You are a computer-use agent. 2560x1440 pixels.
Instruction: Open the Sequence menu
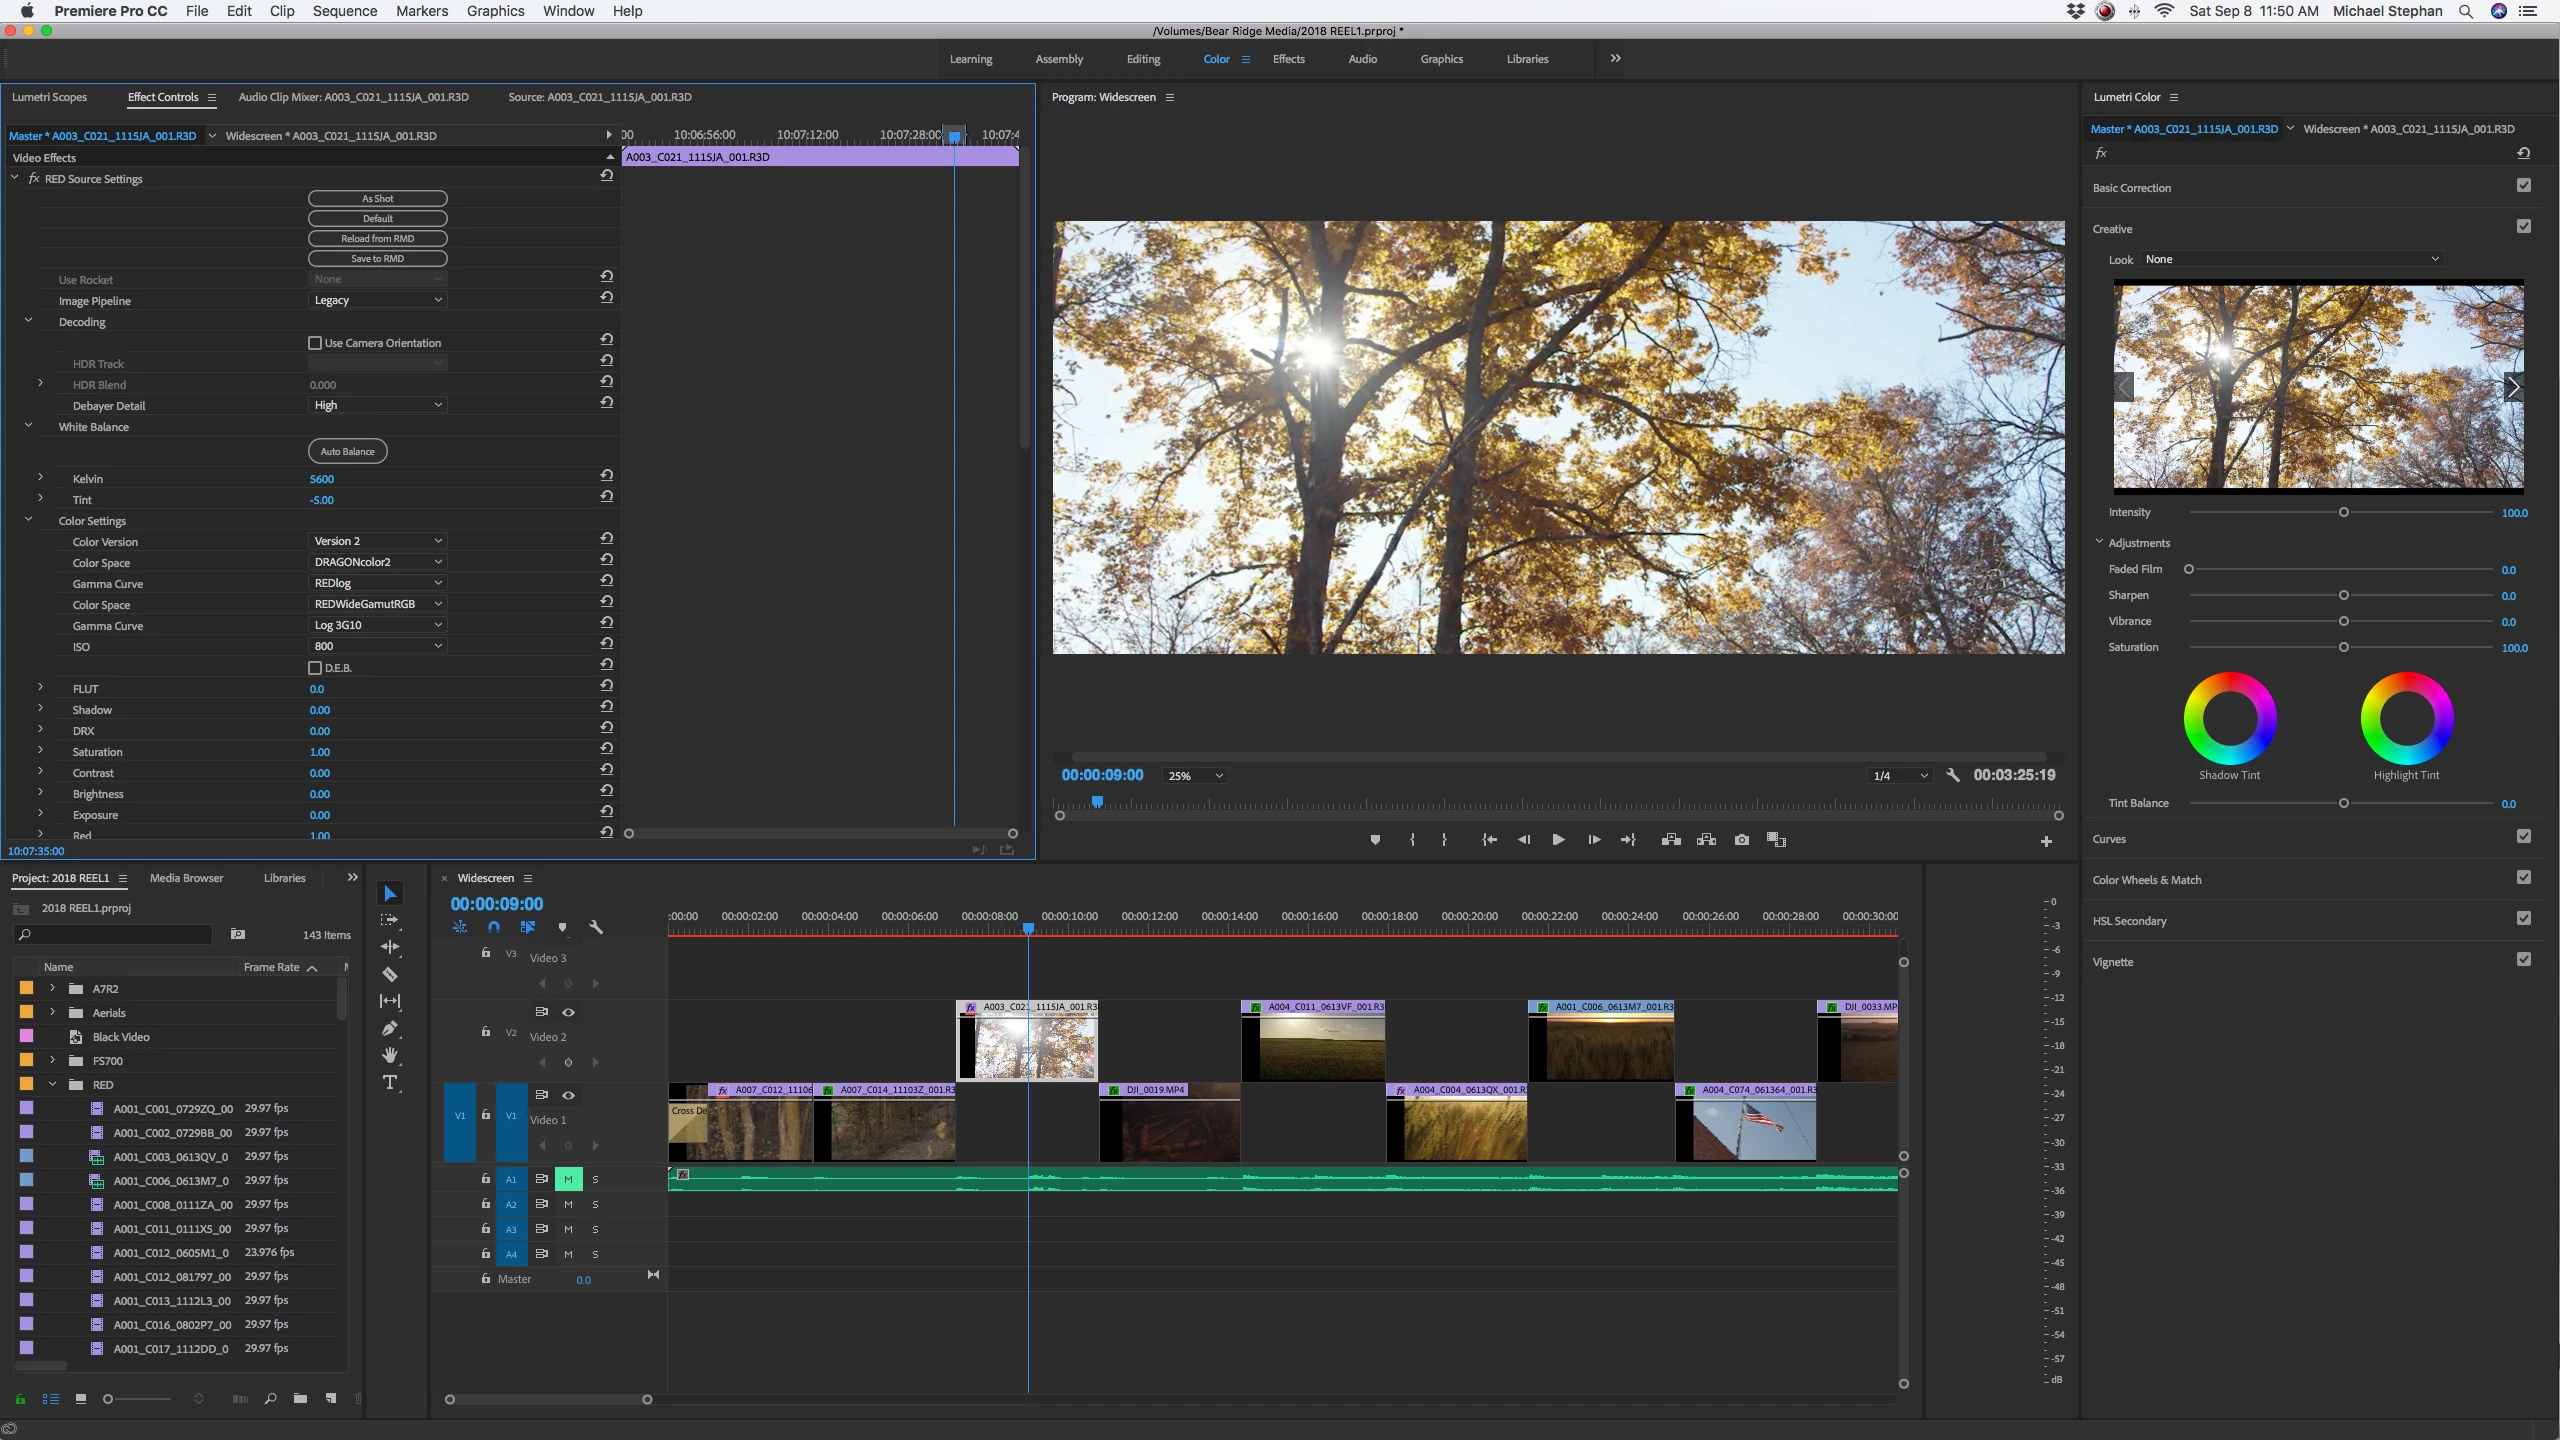pos(344,11)
